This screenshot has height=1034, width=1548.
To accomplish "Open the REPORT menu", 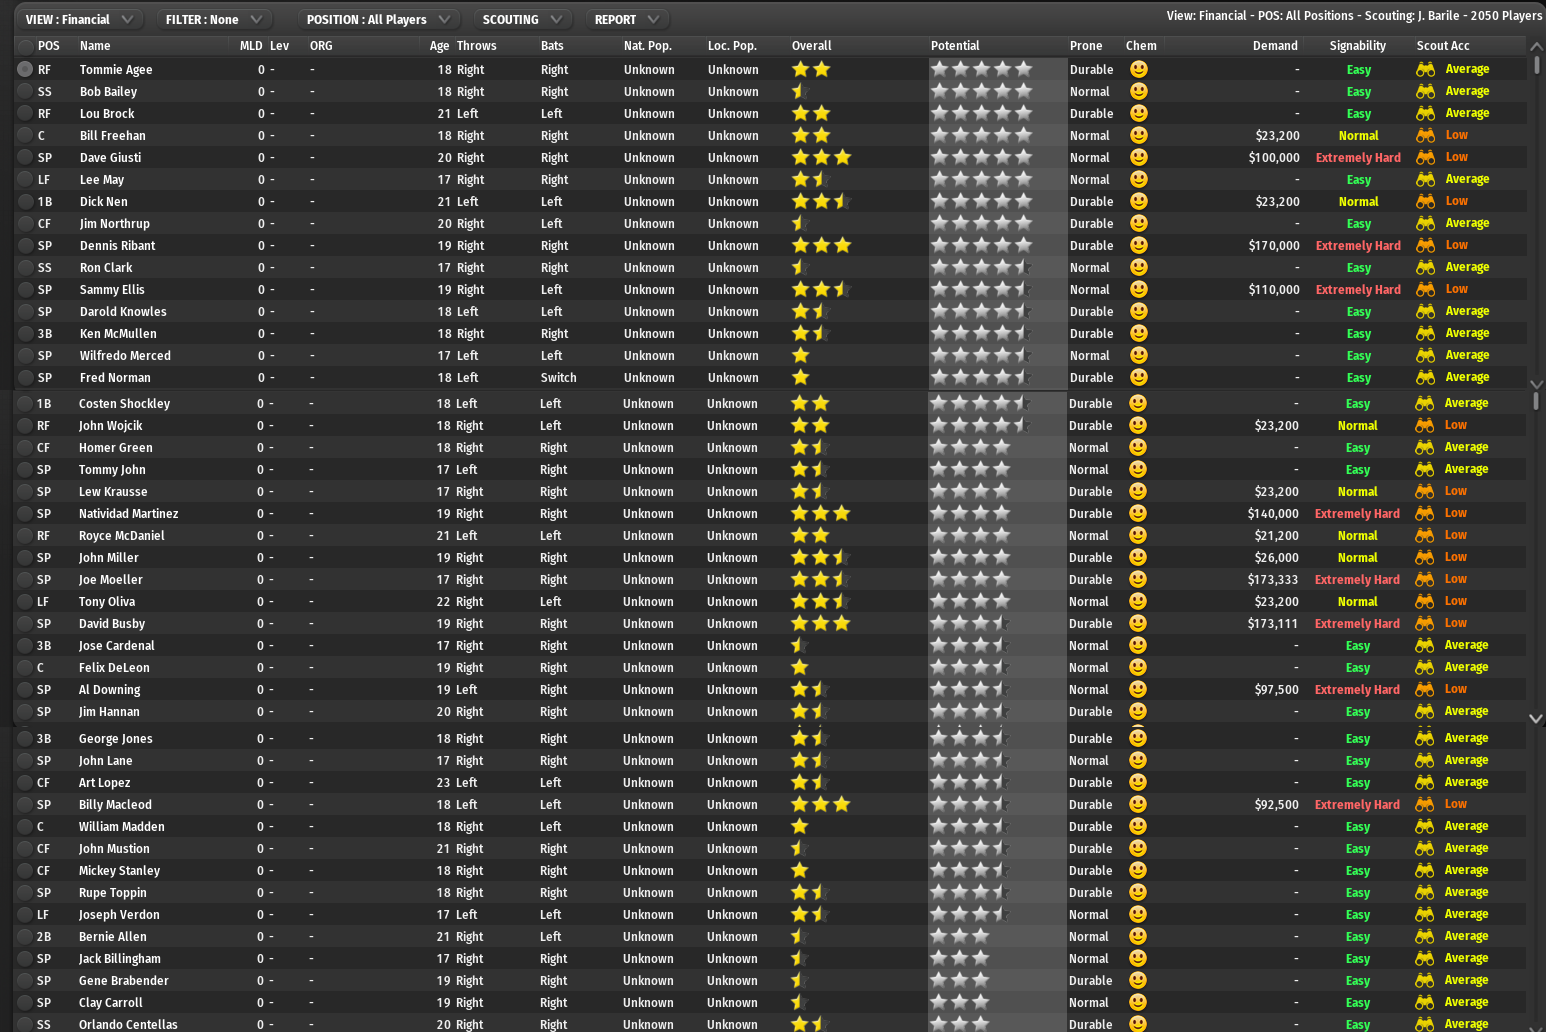I will coord(626,20).
